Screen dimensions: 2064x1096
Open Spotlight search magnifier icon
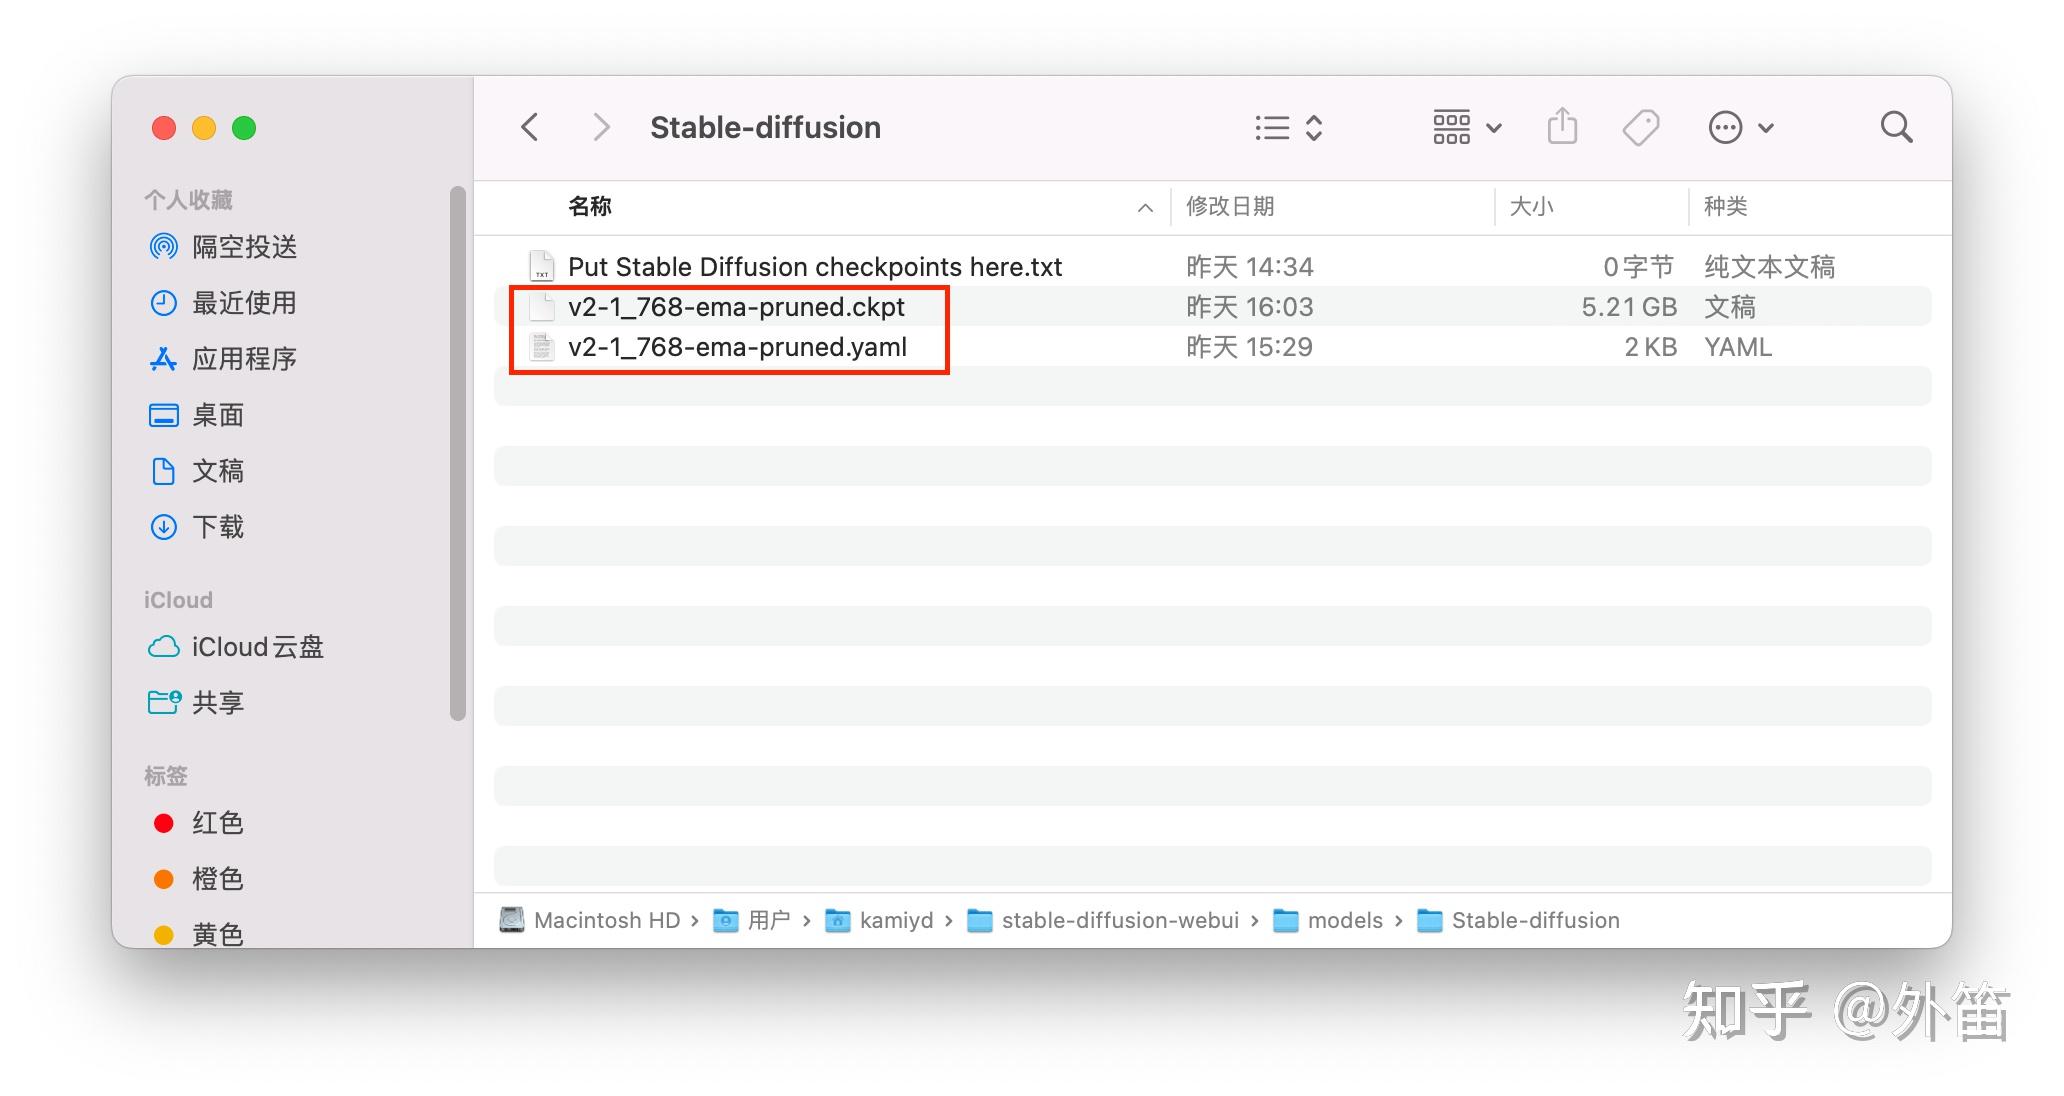[1896, 127]
